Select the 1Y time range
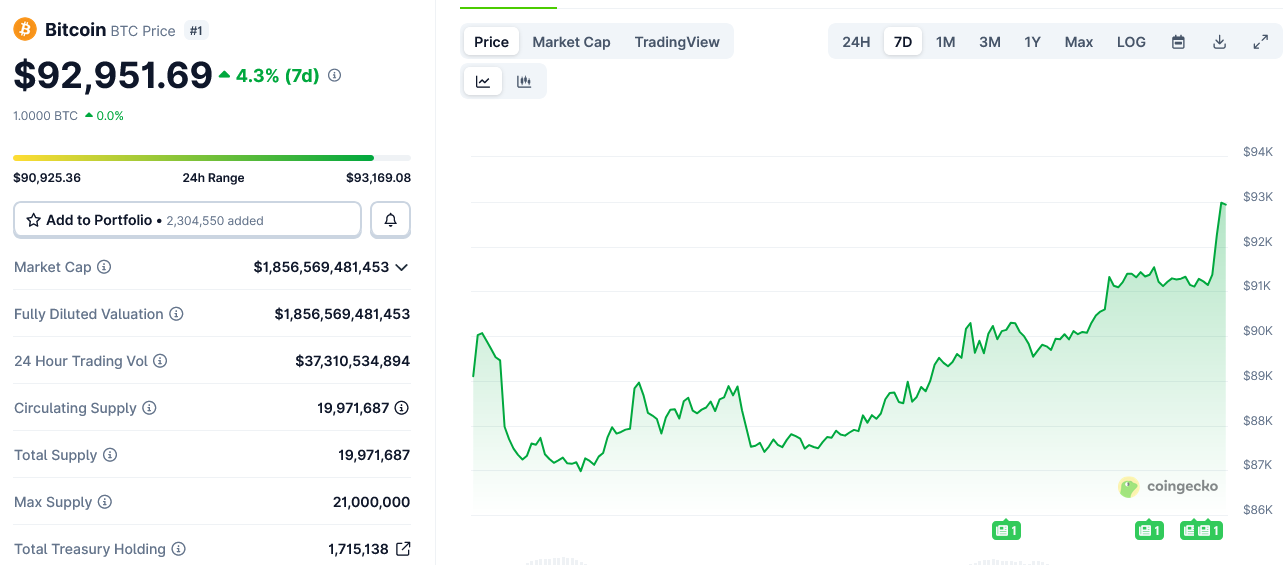Screen dimensions: 1286x565 (x=1032, y=42)
